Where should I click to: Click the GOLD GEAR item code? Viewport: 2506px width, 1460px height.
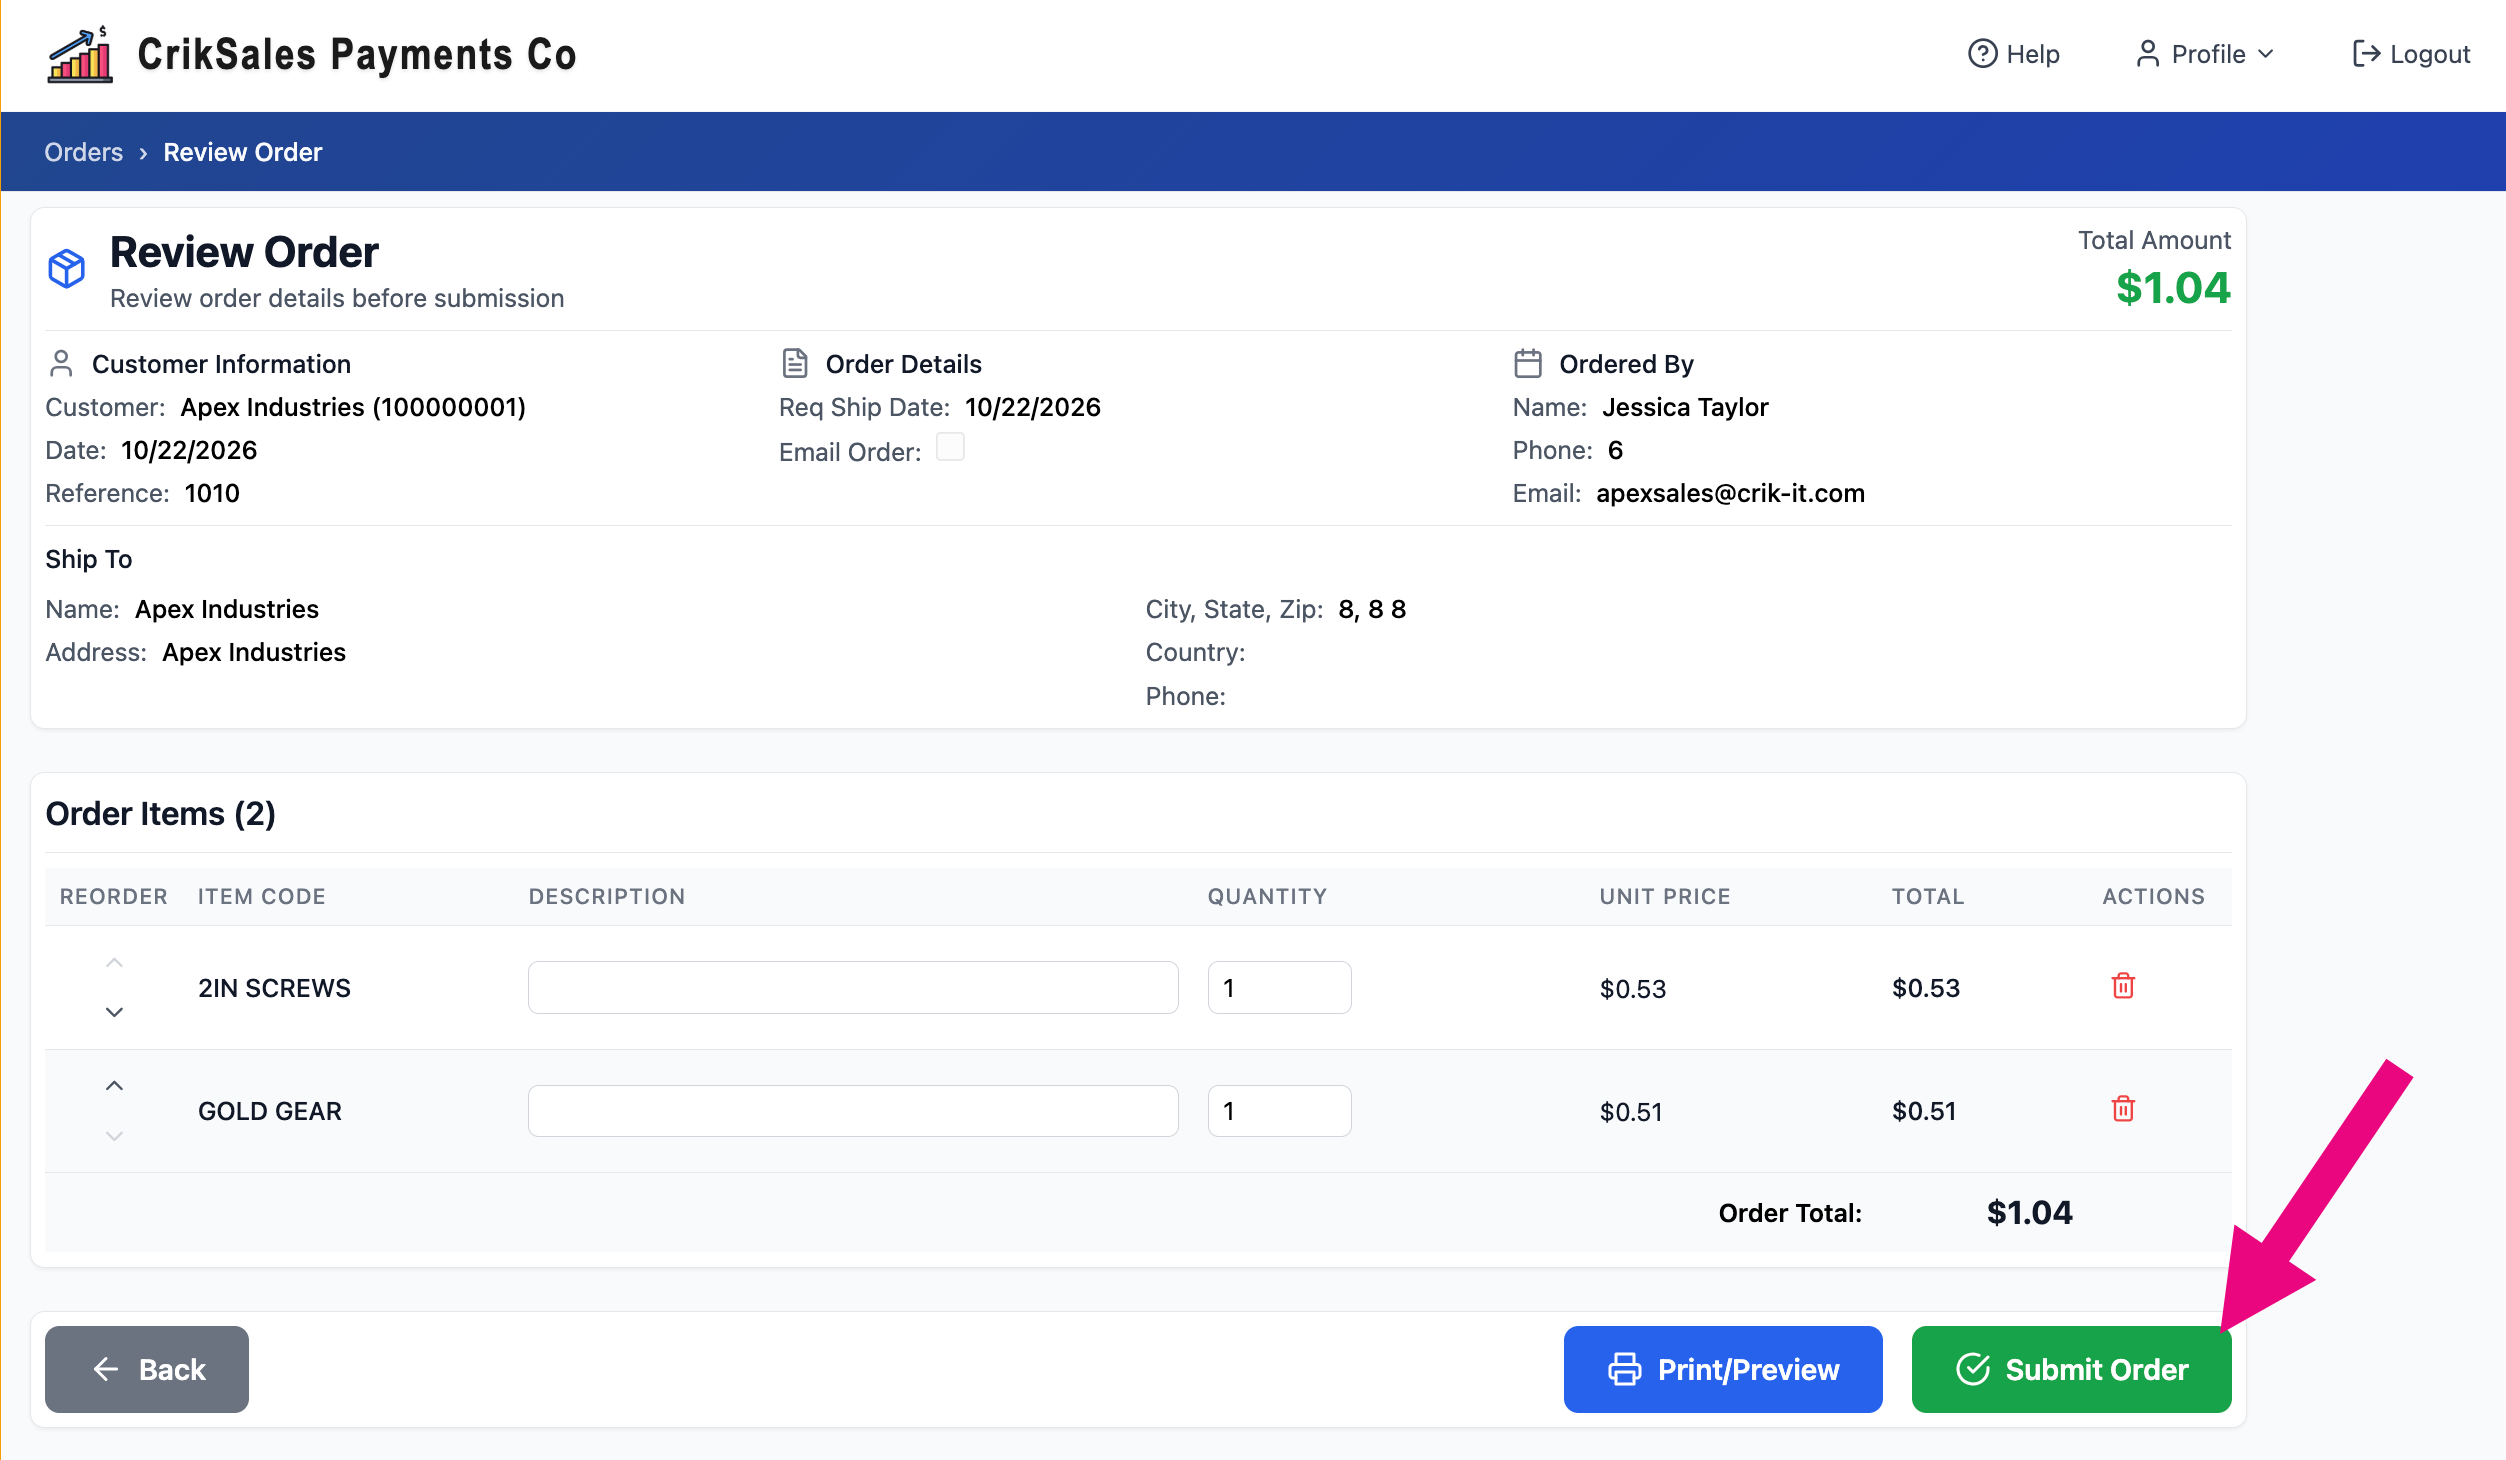[x=270, y=1111]
